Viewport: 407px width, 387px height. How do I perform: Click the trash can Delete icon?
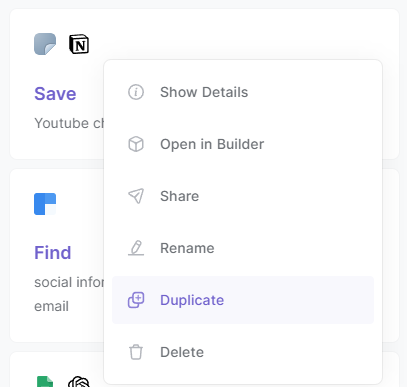(x=136, y=352)
